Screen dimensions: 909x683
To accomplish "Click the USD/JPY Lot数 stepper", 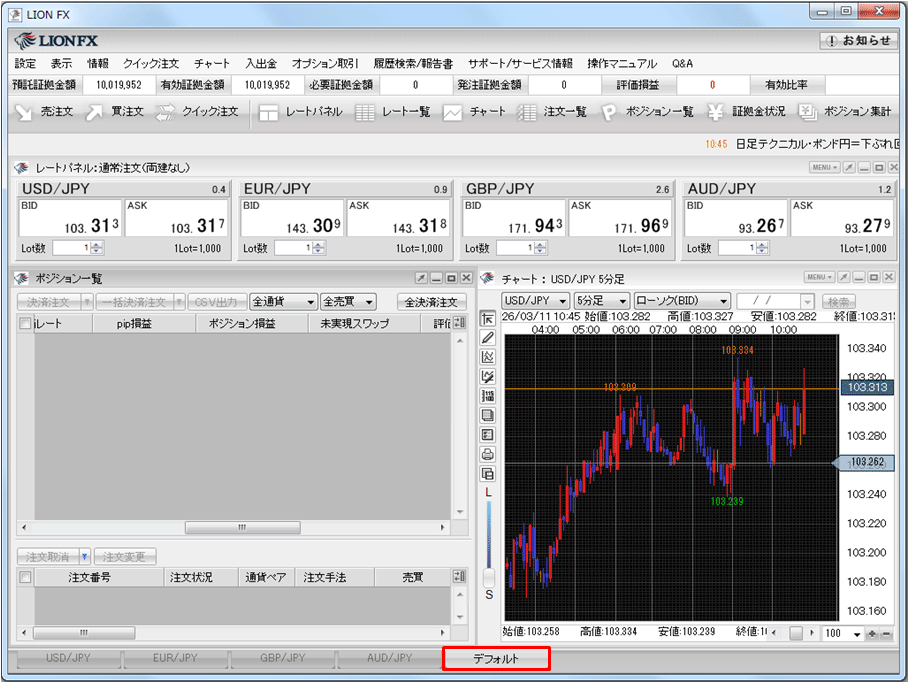I will [x=96, y=248].
